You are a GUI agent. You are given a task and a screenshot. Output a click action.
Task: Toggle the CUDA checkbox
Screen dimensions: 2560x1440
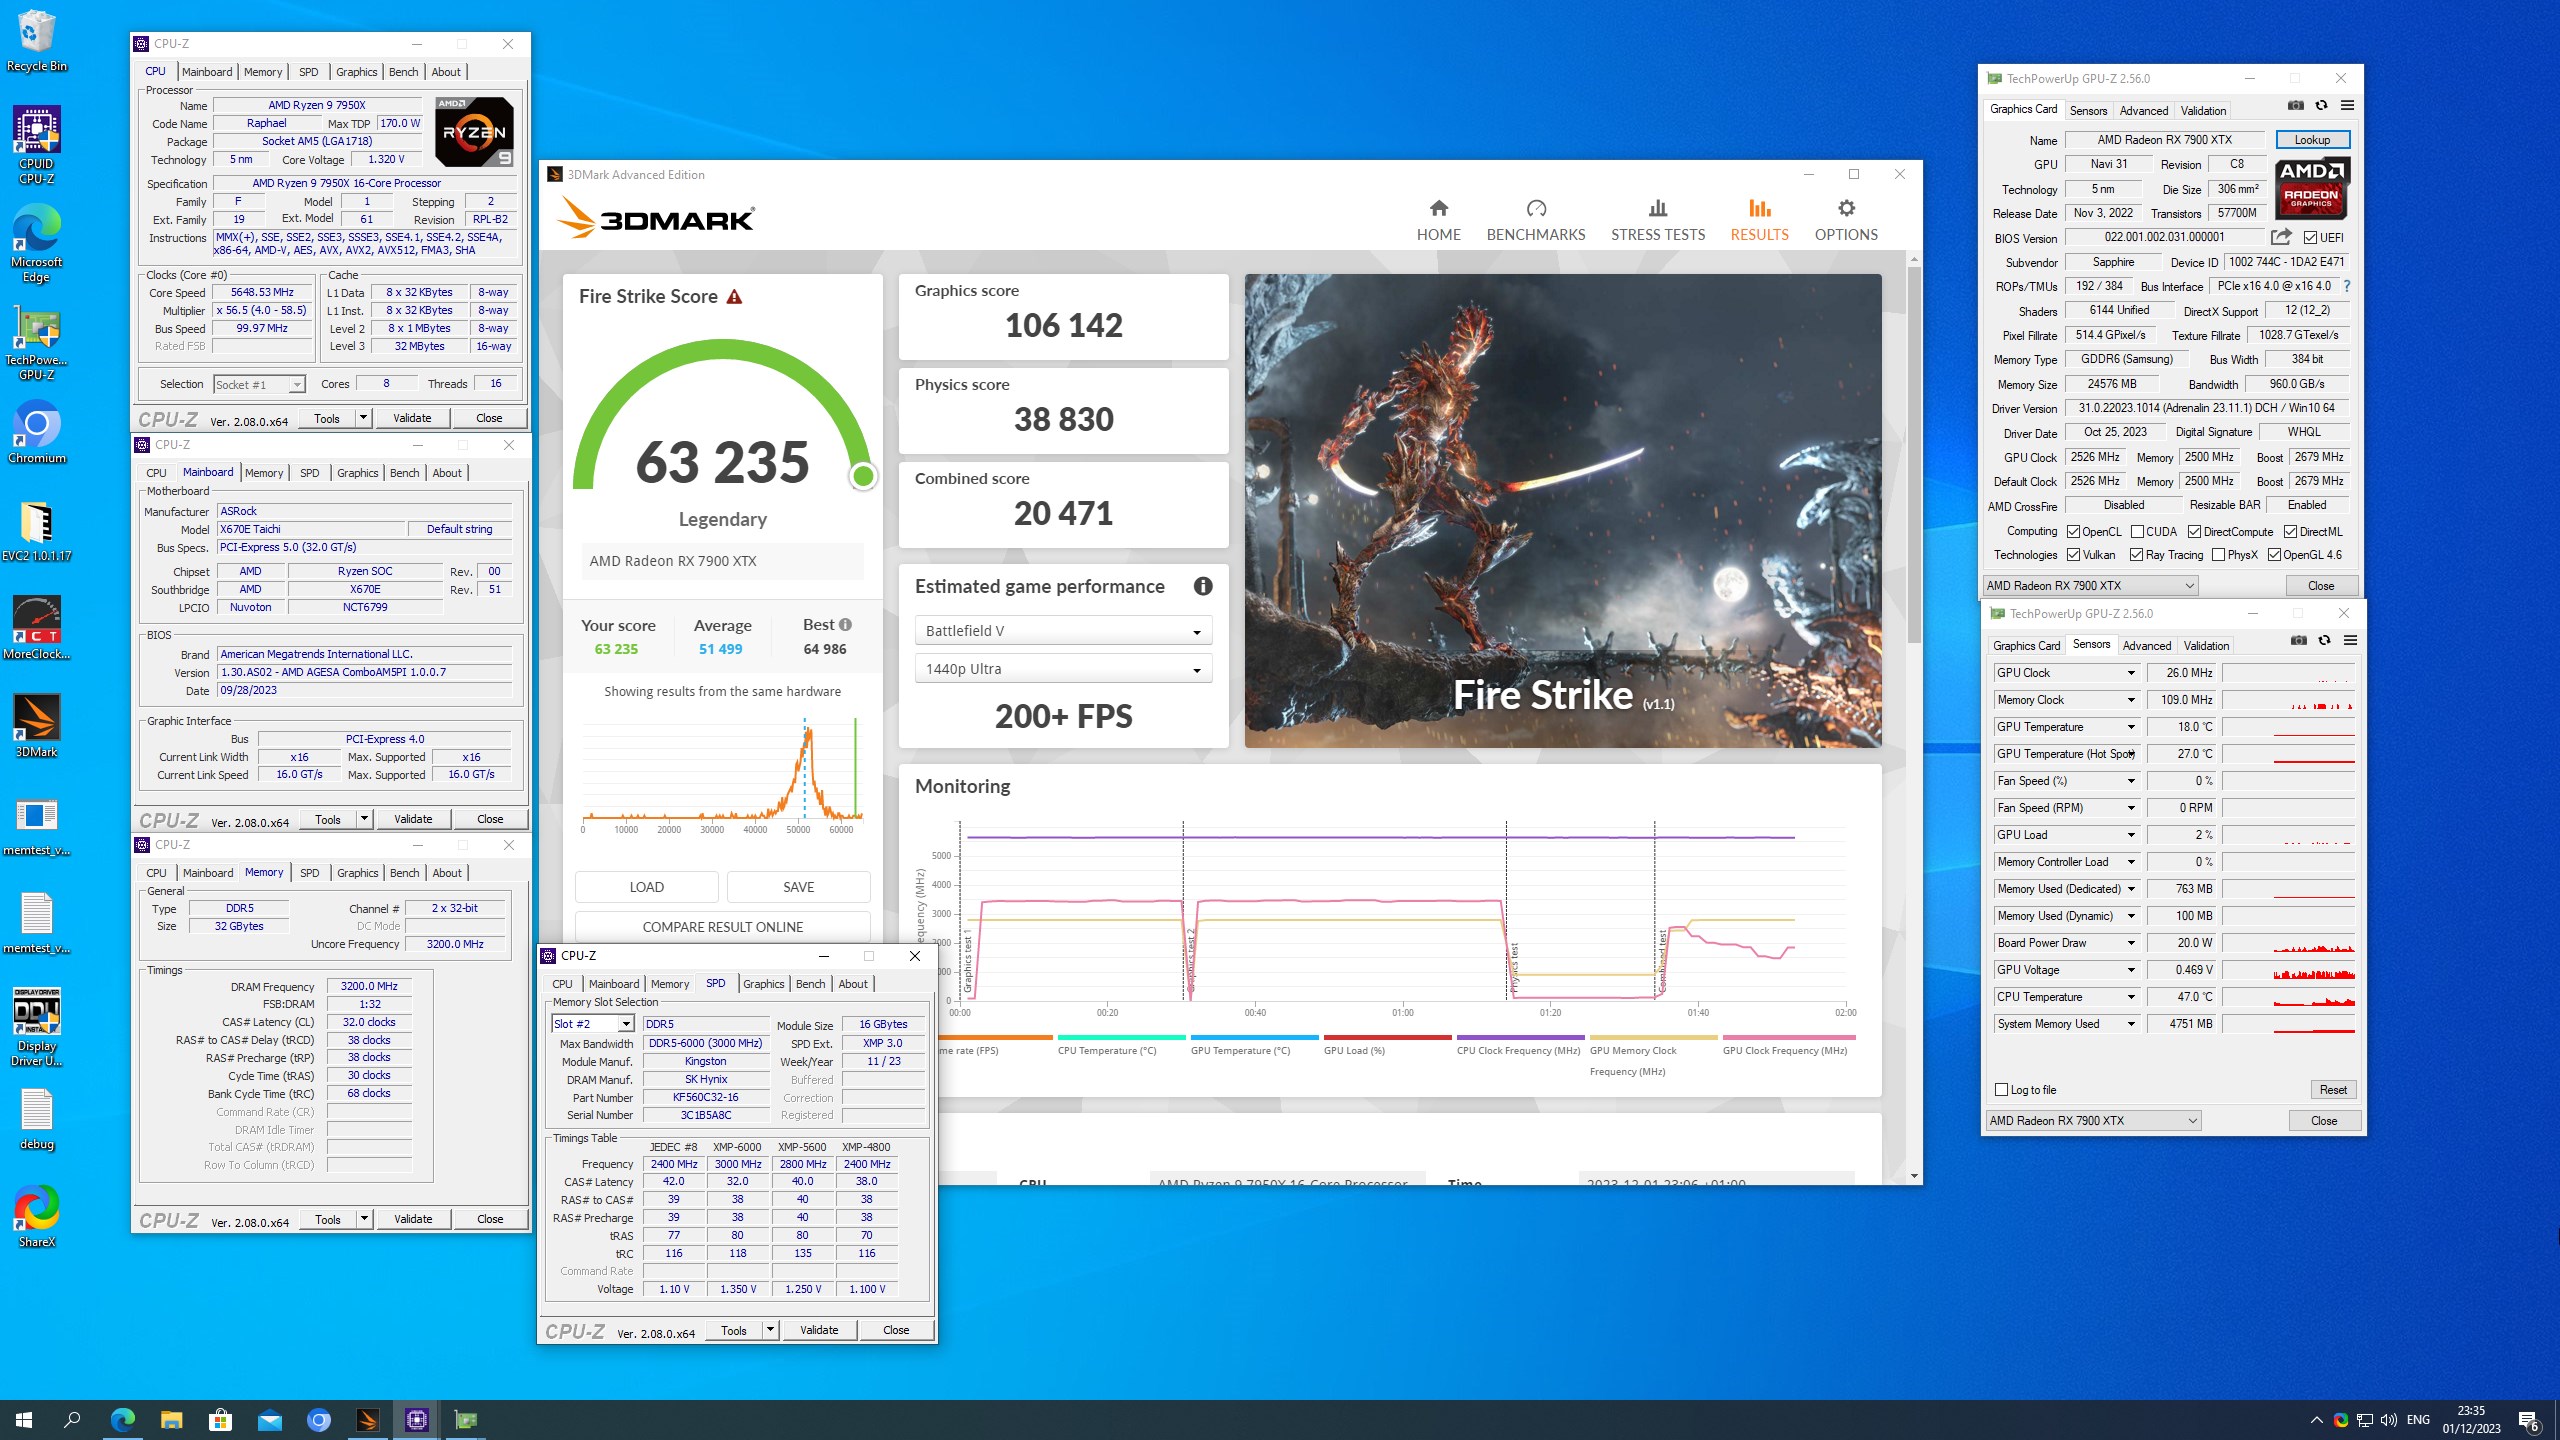[2137, 531]
